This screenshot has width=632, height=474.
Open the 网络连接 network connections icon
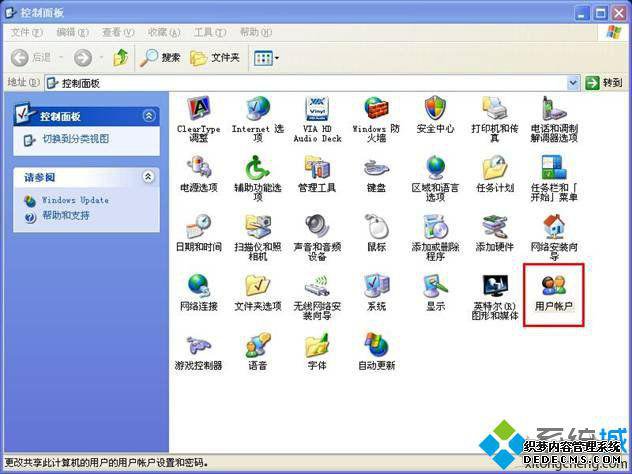[199, 293]
